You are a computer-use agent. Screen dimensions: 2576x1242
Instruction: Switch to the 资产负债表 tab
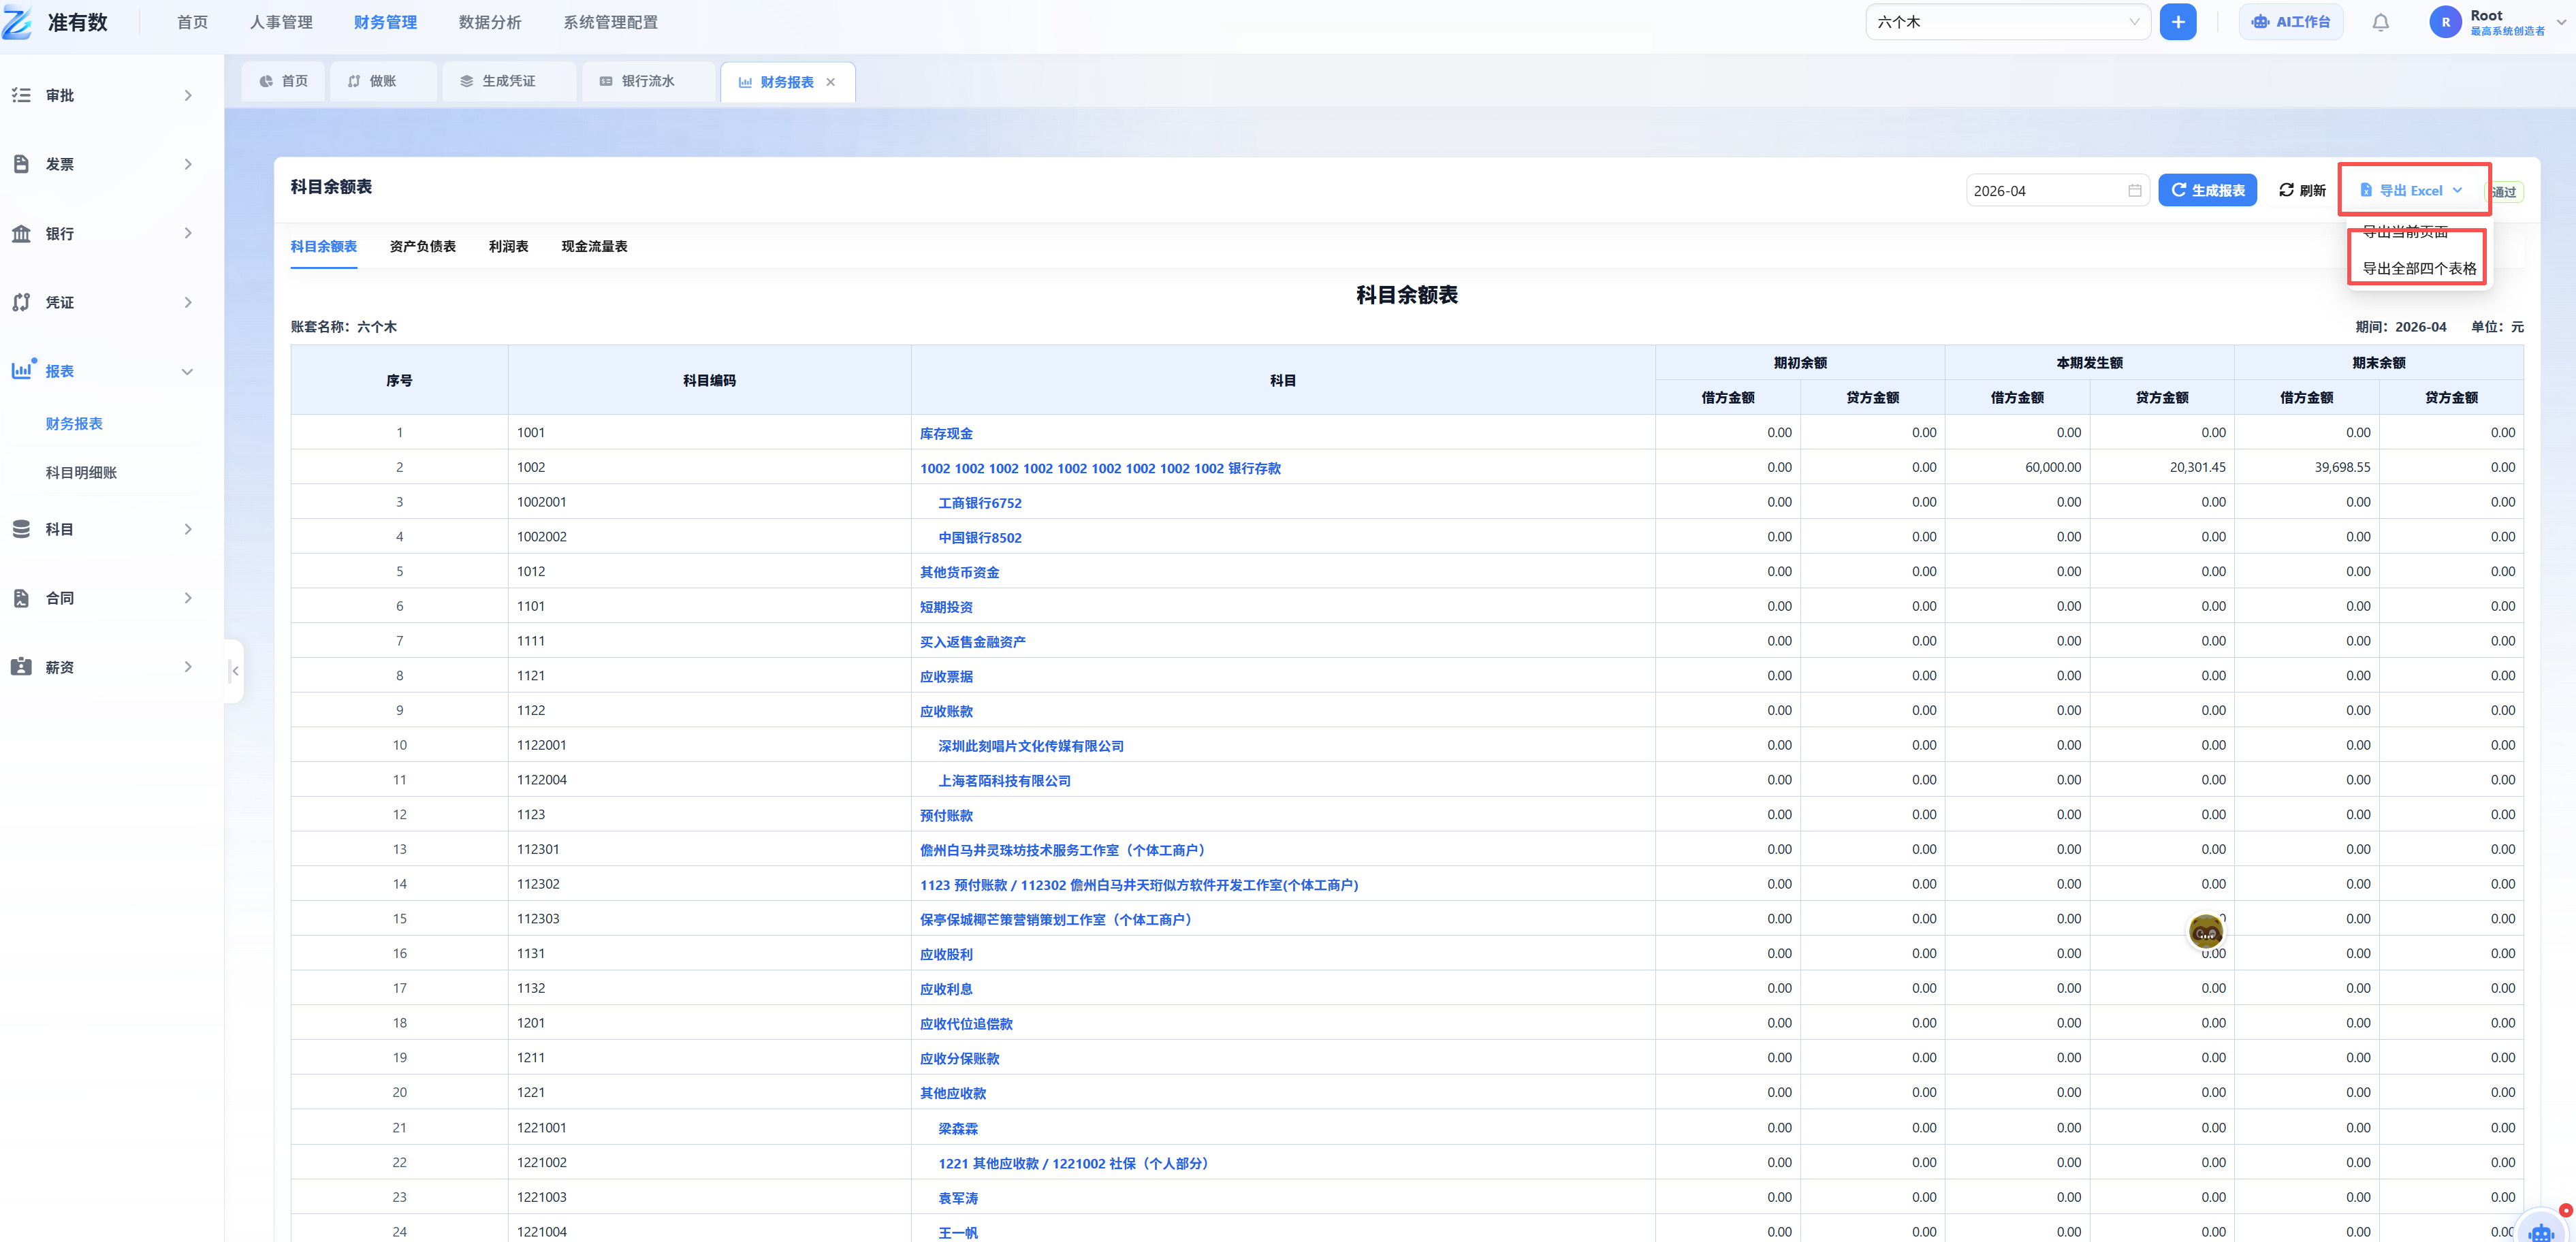422,246
